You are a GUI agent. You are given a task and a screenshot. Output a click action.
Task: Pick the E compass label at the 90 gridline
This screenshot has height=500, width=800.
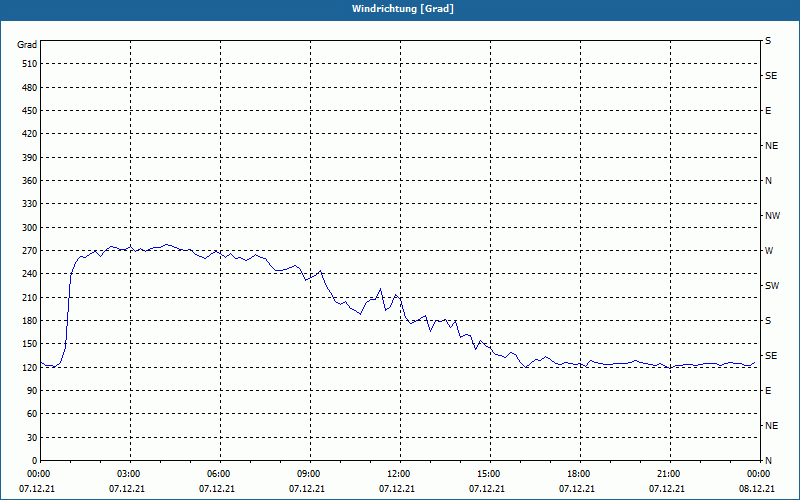coord(768,391)
